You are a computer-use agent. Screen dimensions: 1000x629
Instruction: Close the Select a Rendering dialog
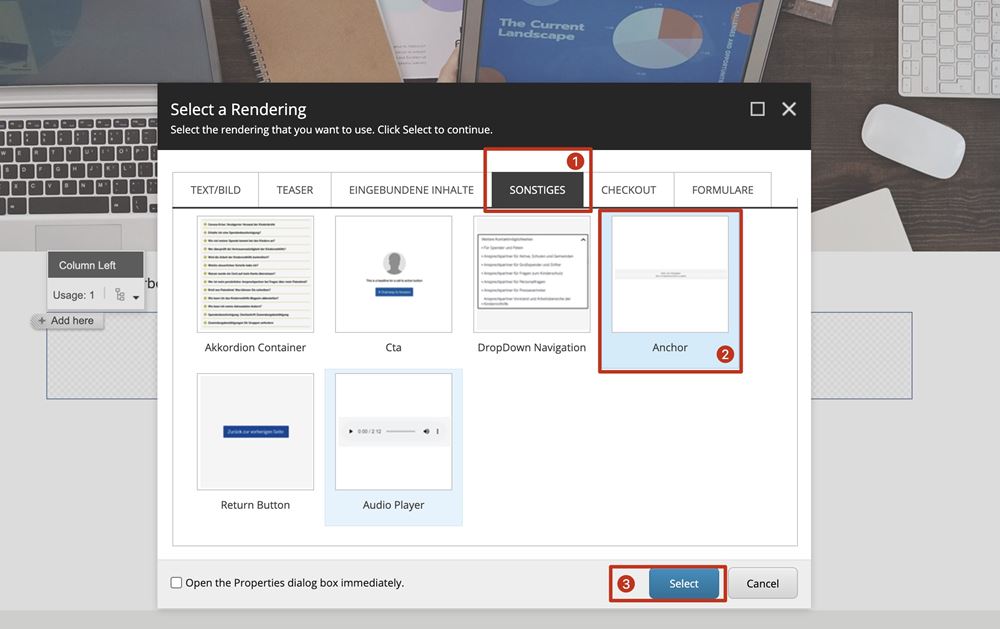pyautogui.click(x=789, y=109)
